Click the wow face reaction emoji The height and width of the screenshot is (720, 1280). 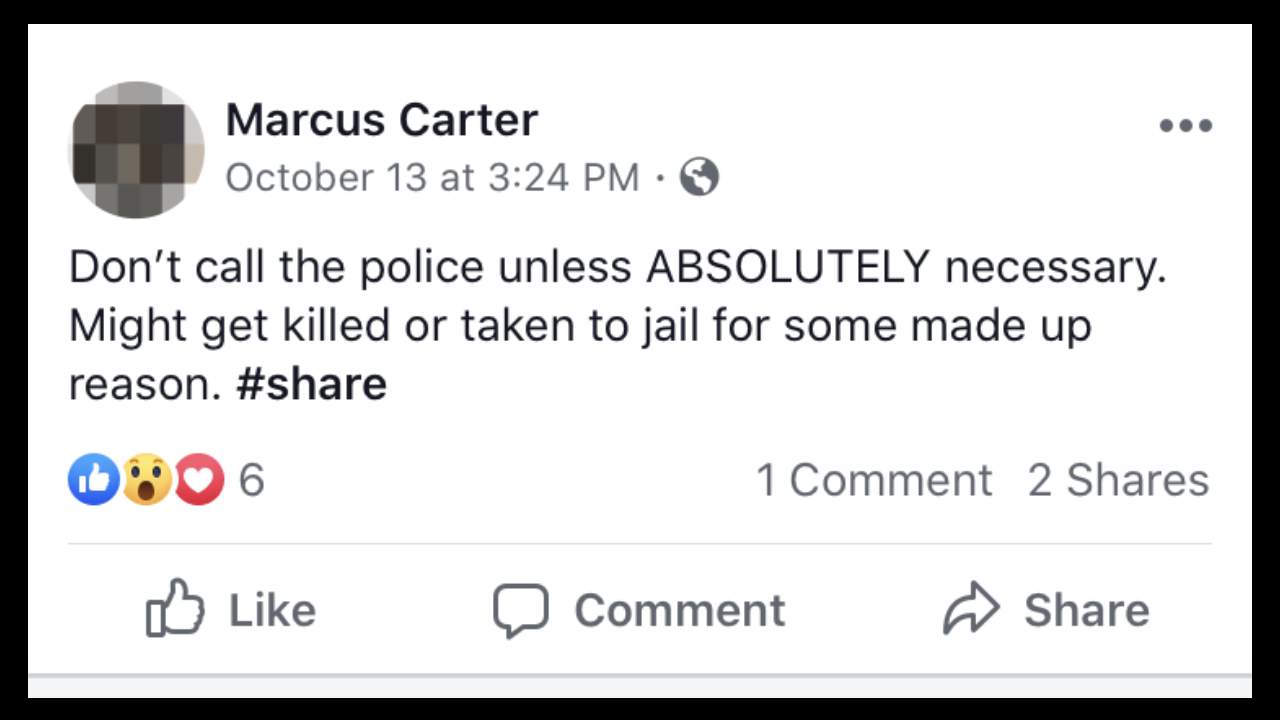pyautogui.click(x=147, y=480)
